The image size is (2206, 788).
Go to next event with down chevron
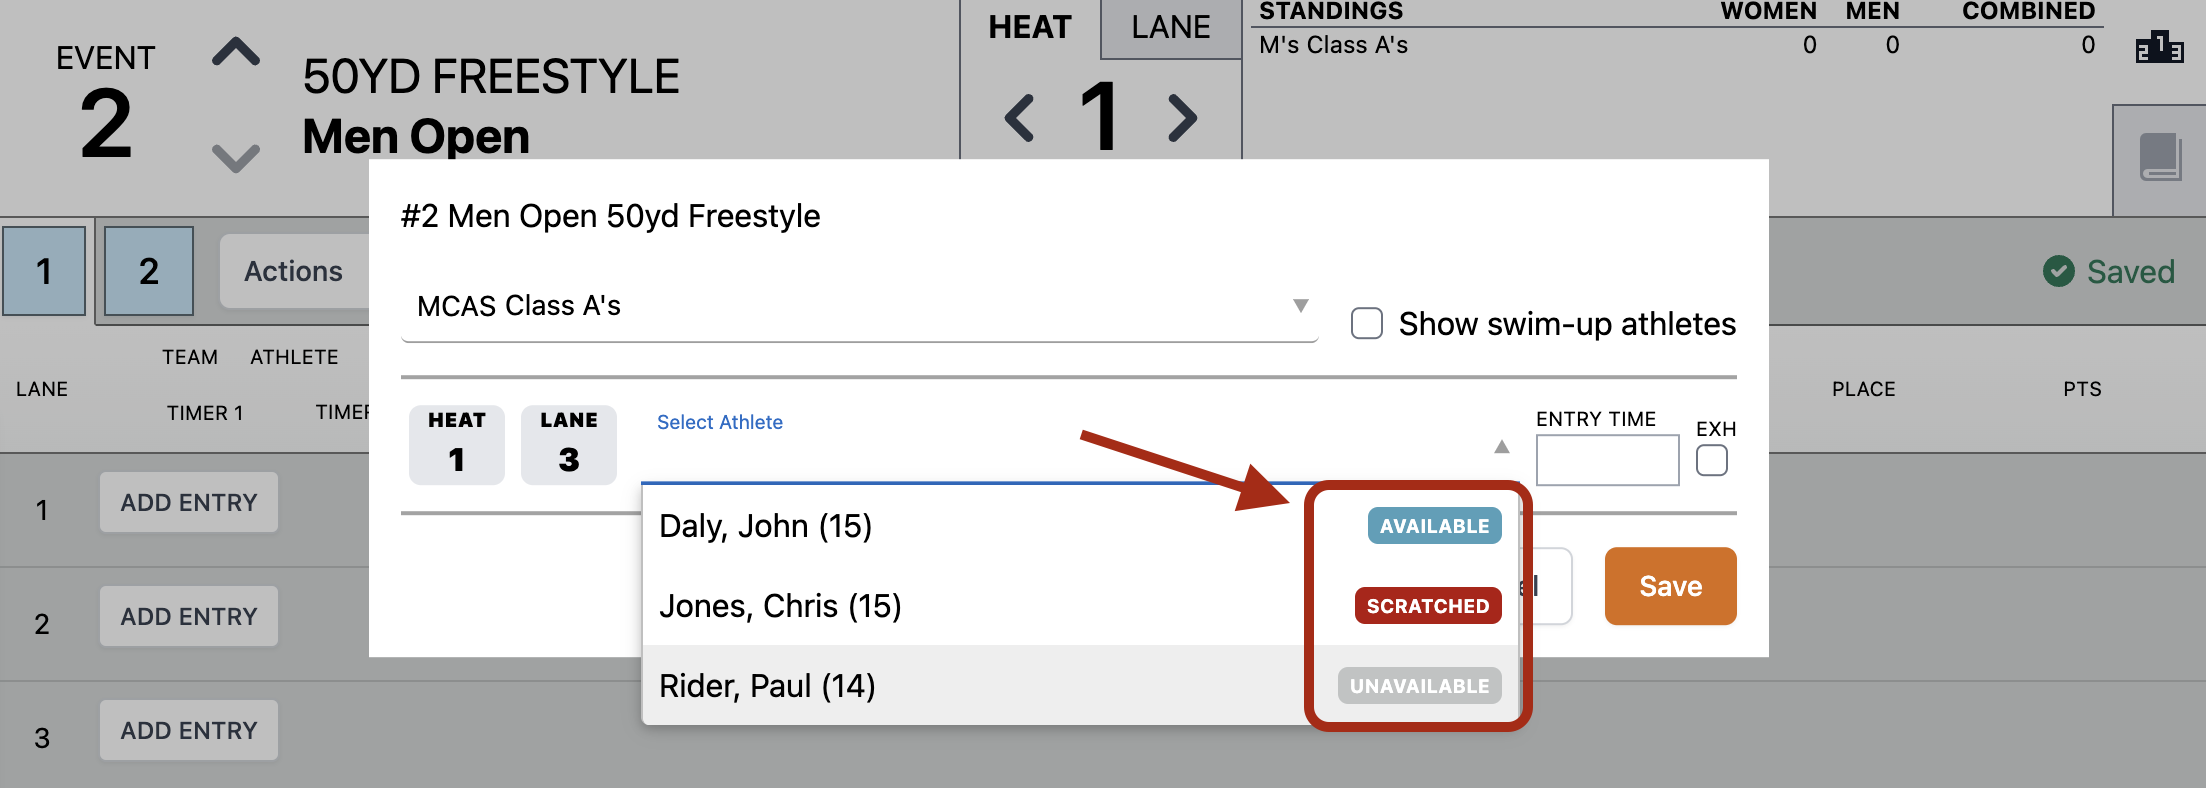(x=236, y=157)
